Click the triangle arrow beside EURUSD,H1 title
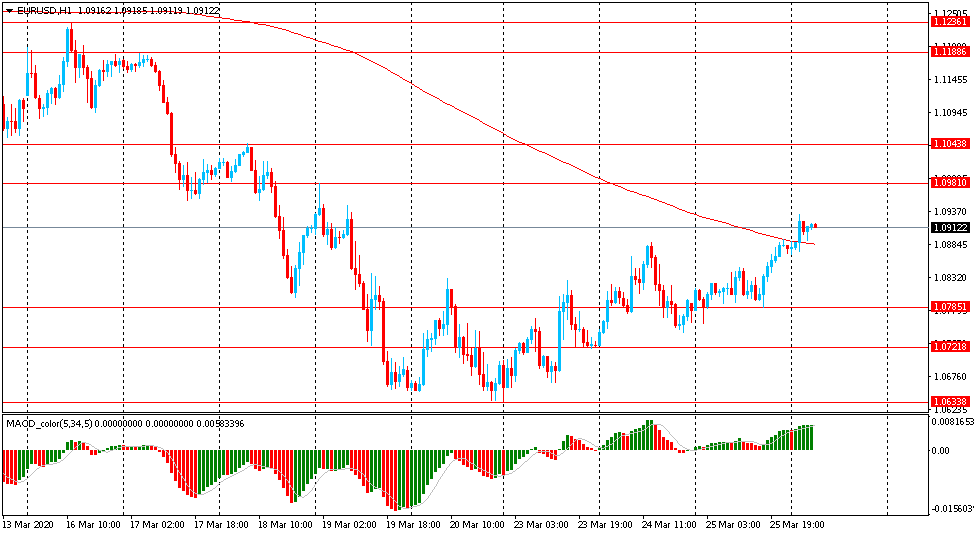Image resolution: width=974 pixels, height=536 pixels. pos(9,11)
